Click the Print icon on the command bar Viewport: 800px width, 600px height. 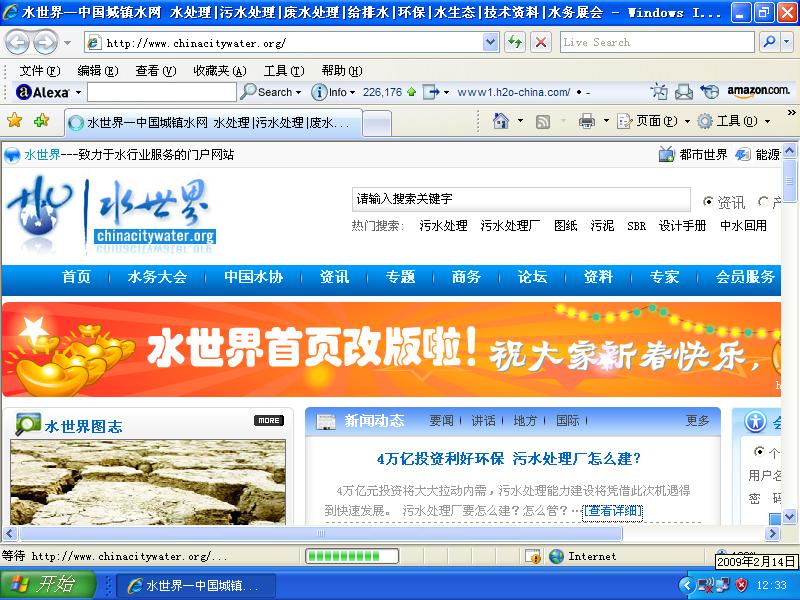(586, 120)
